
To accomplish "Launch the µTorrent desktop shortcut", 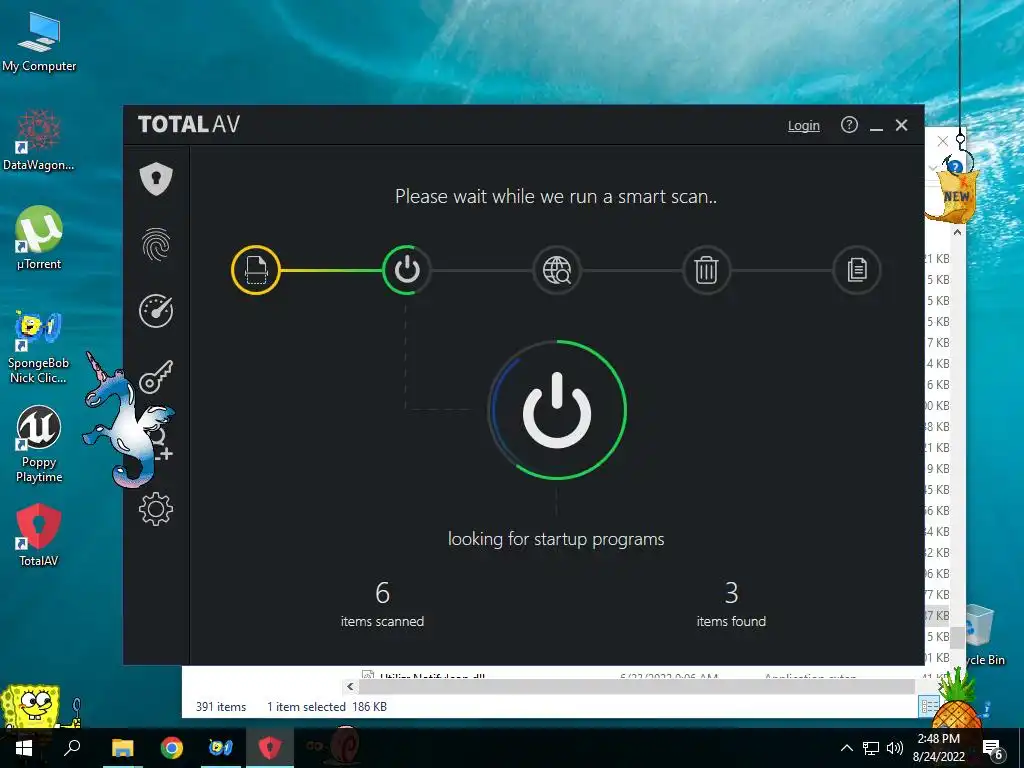I will coord(39,238).
